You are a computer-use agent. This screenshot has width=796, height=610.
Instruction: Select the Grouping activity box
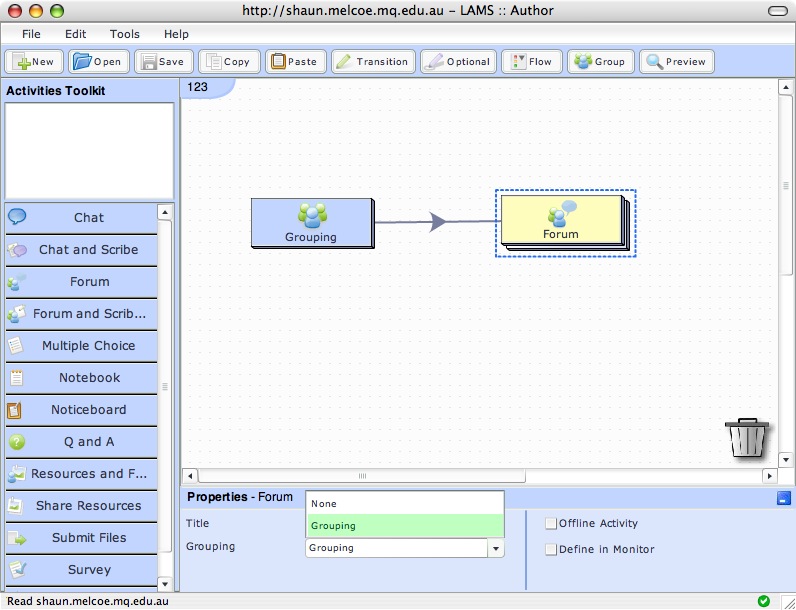point(311,222)
